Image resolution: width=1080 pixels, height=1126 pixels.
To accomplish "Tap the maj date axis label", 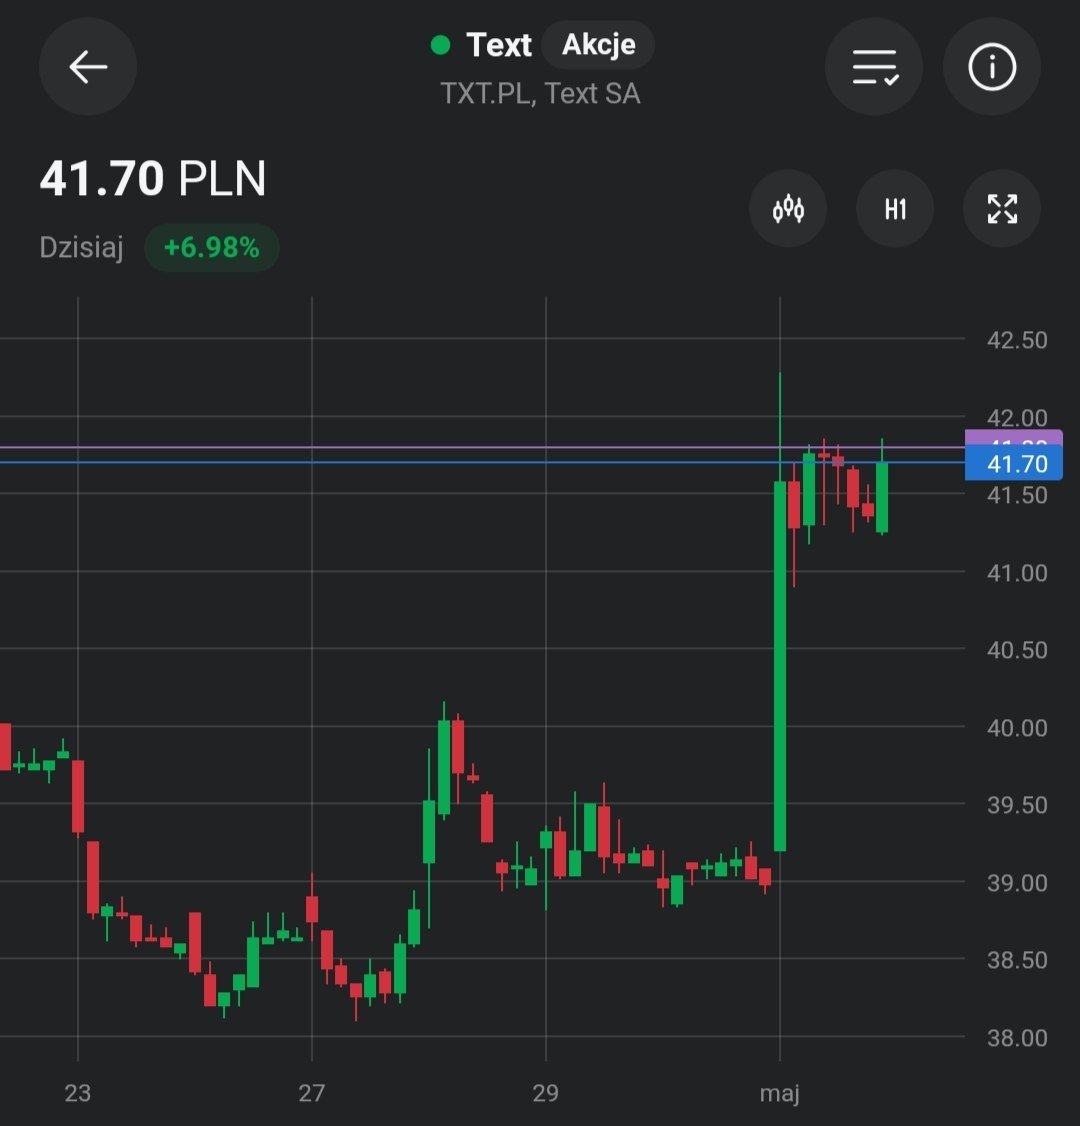I will pyautogui.click(x=780, y=1094).
